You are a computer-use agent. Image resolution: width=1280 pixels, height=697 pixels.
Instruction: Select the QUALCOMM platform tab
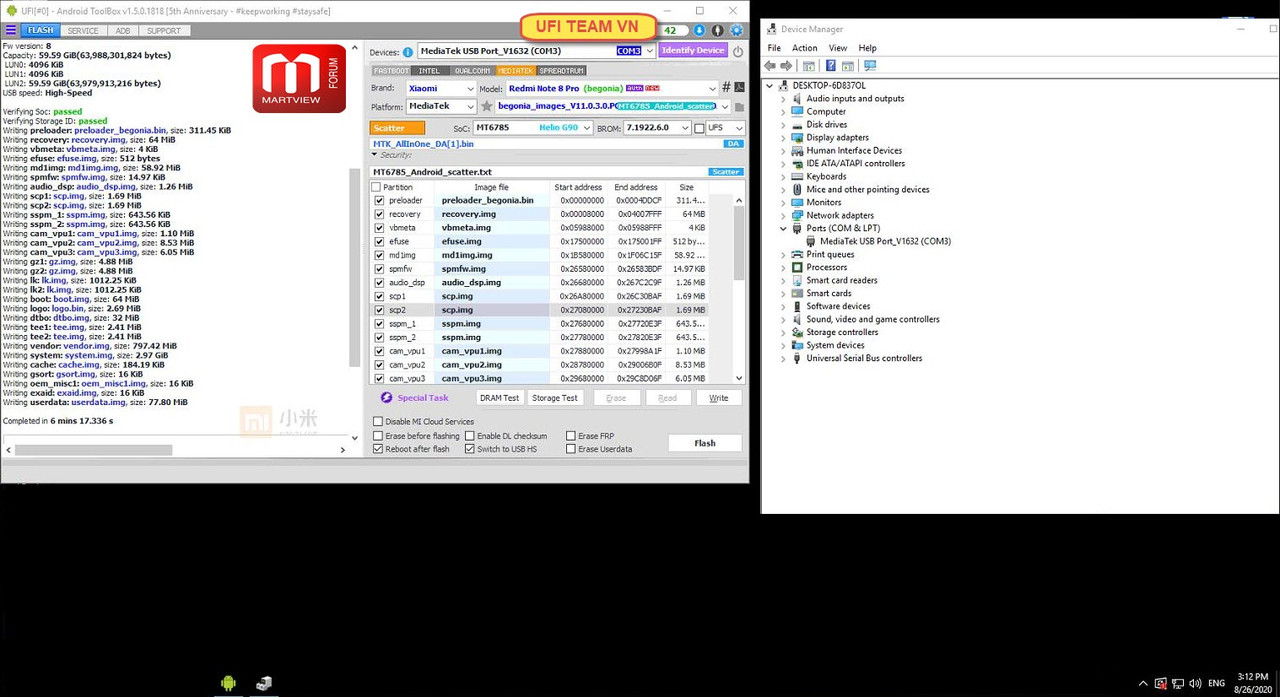tap(472, 71)
